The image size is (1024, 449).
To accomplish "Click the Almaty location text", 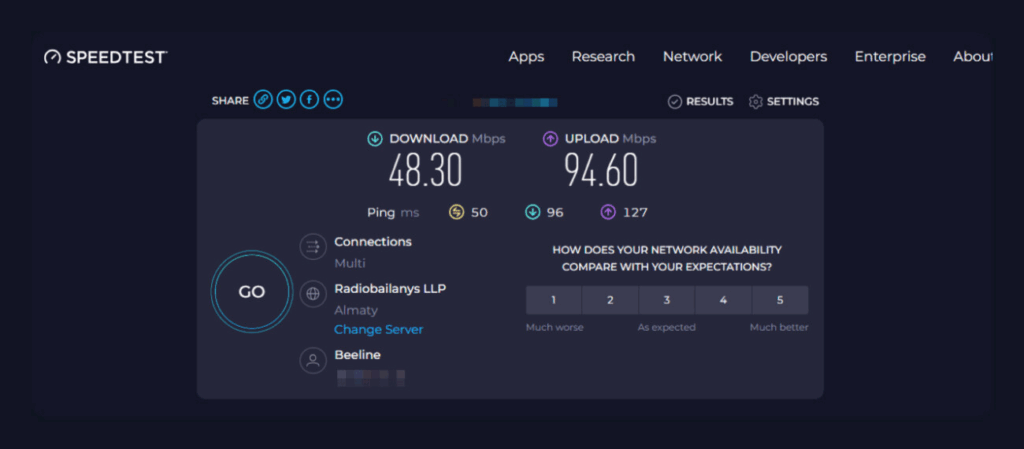I will [x=356, y=311].
